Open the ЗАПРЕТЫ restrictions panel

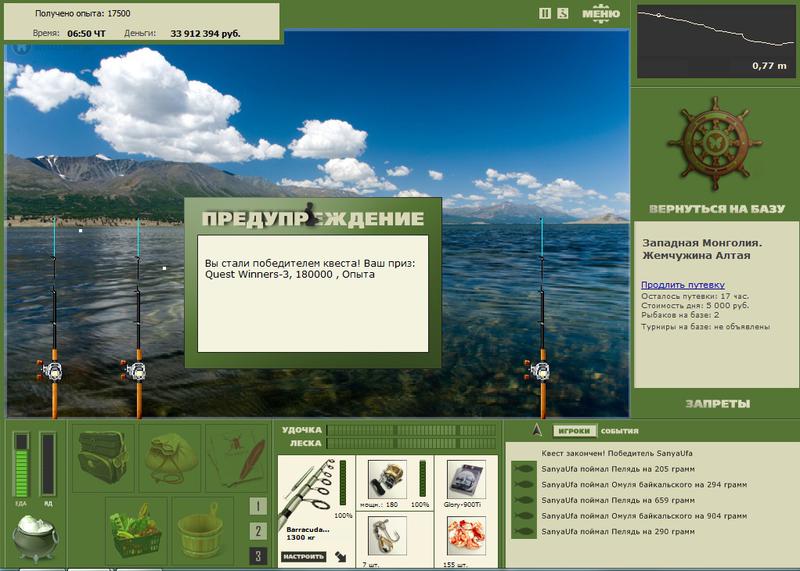tap(717, 404)
